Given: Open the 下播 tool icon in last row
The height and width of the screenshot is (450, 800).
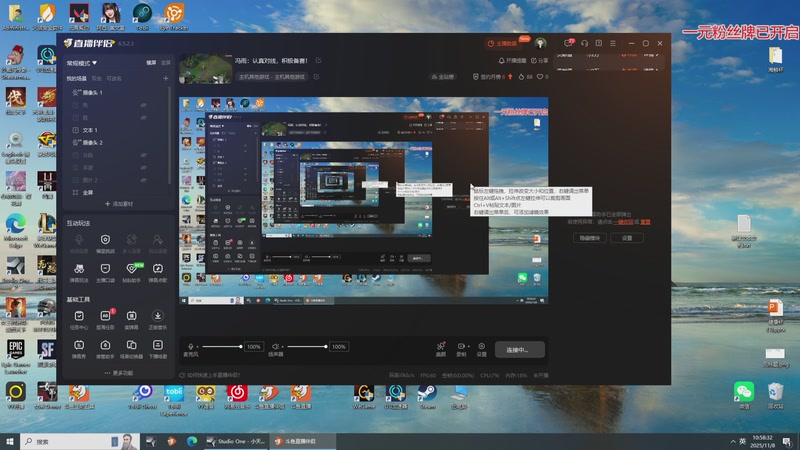Looking at the screenshot, I should (158, 345).
